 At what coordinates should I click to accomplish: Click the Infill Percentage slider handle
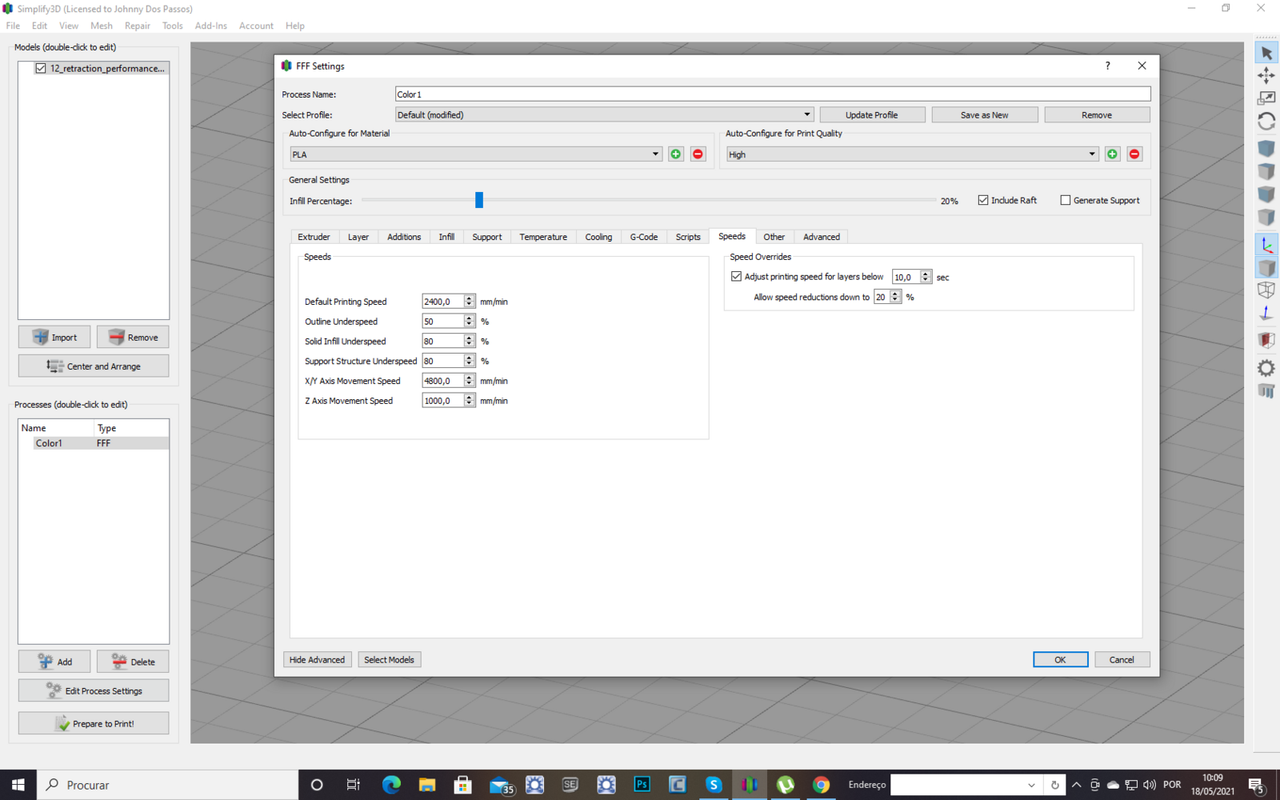[479, 200]
